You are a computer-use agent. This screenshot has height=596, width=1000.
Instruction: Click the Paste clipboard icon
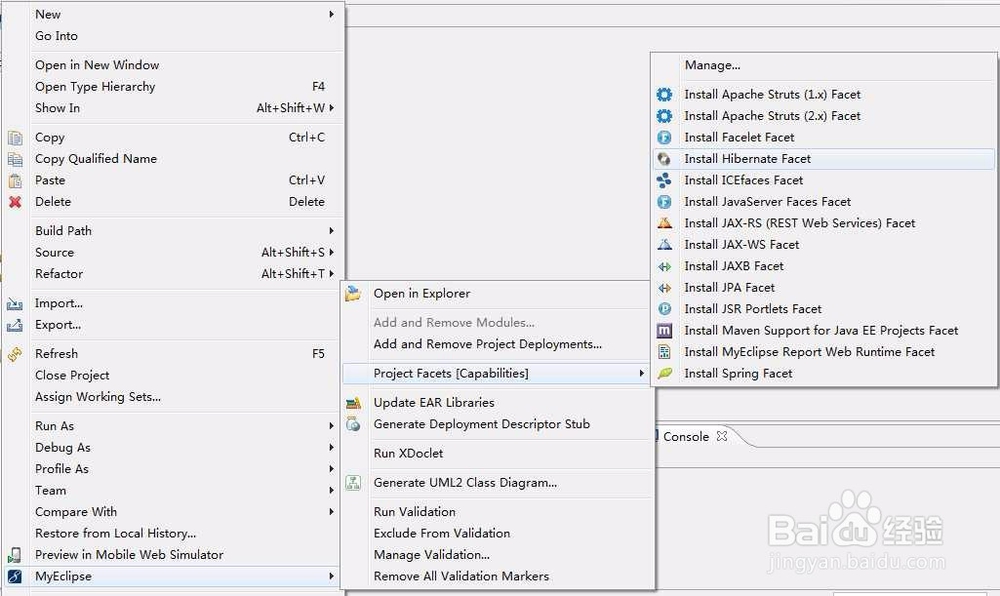click(15, 180)
